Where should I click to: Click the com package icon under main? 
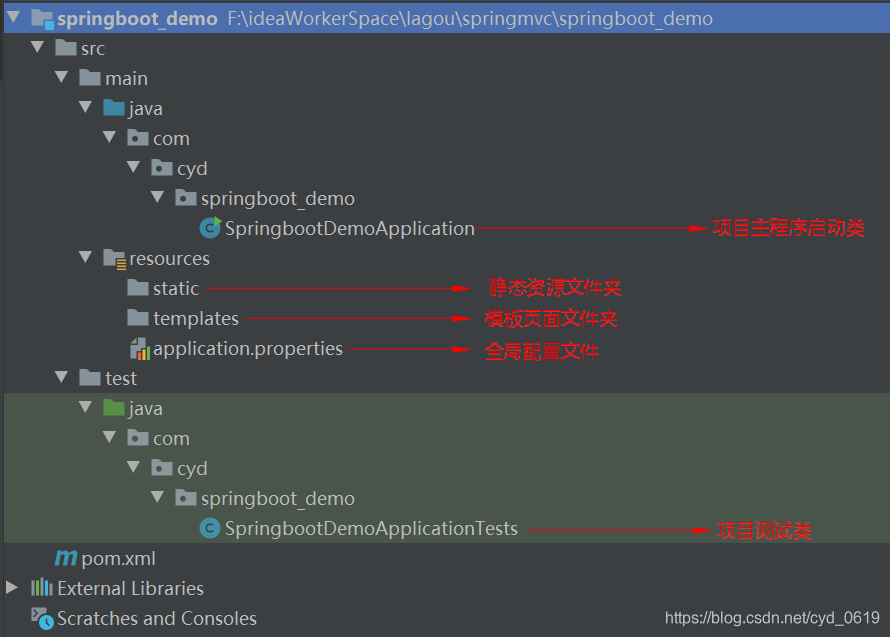[x=138, y=138]
